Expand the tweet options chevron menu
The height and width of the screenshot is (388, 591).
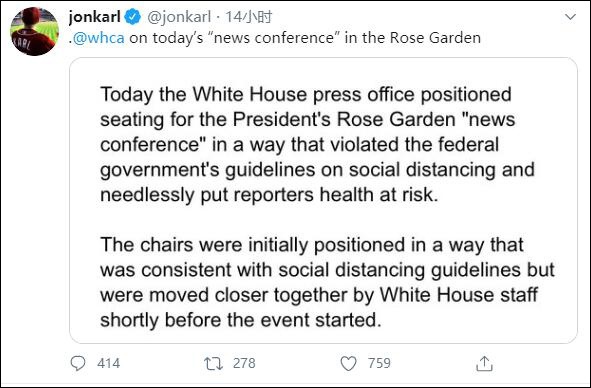[x=571, y=17]
